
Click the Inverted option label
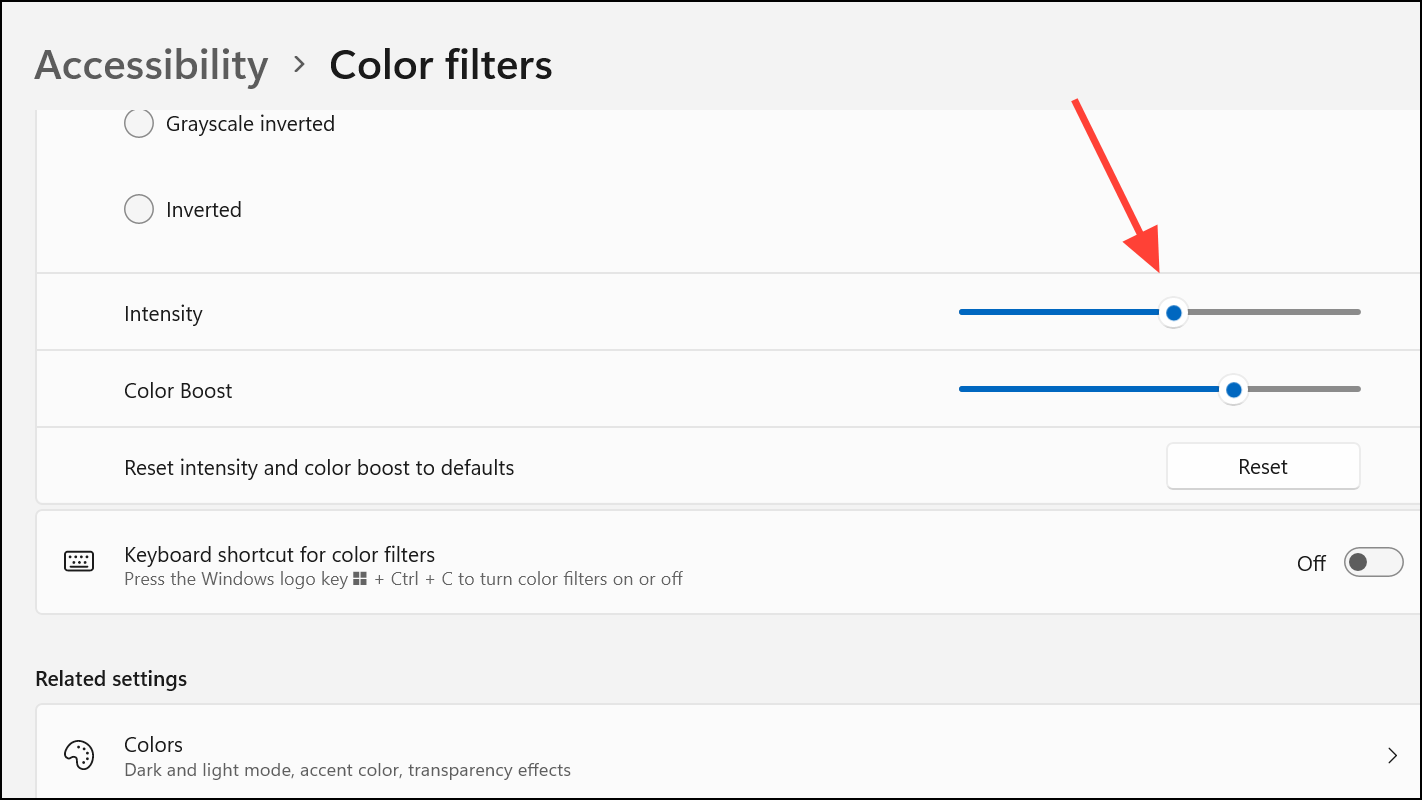204,210
